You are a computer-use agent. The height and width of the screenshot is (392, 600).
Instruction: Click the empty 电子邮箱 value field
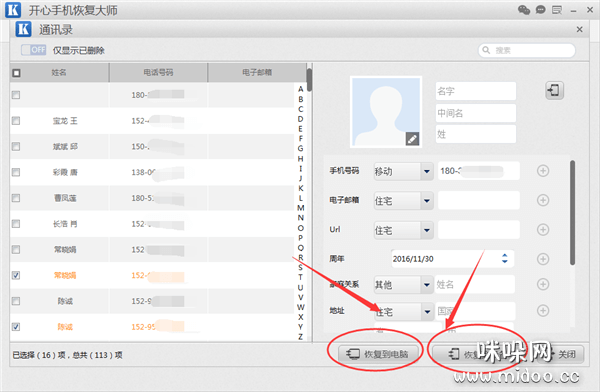[x=479, y=200]
